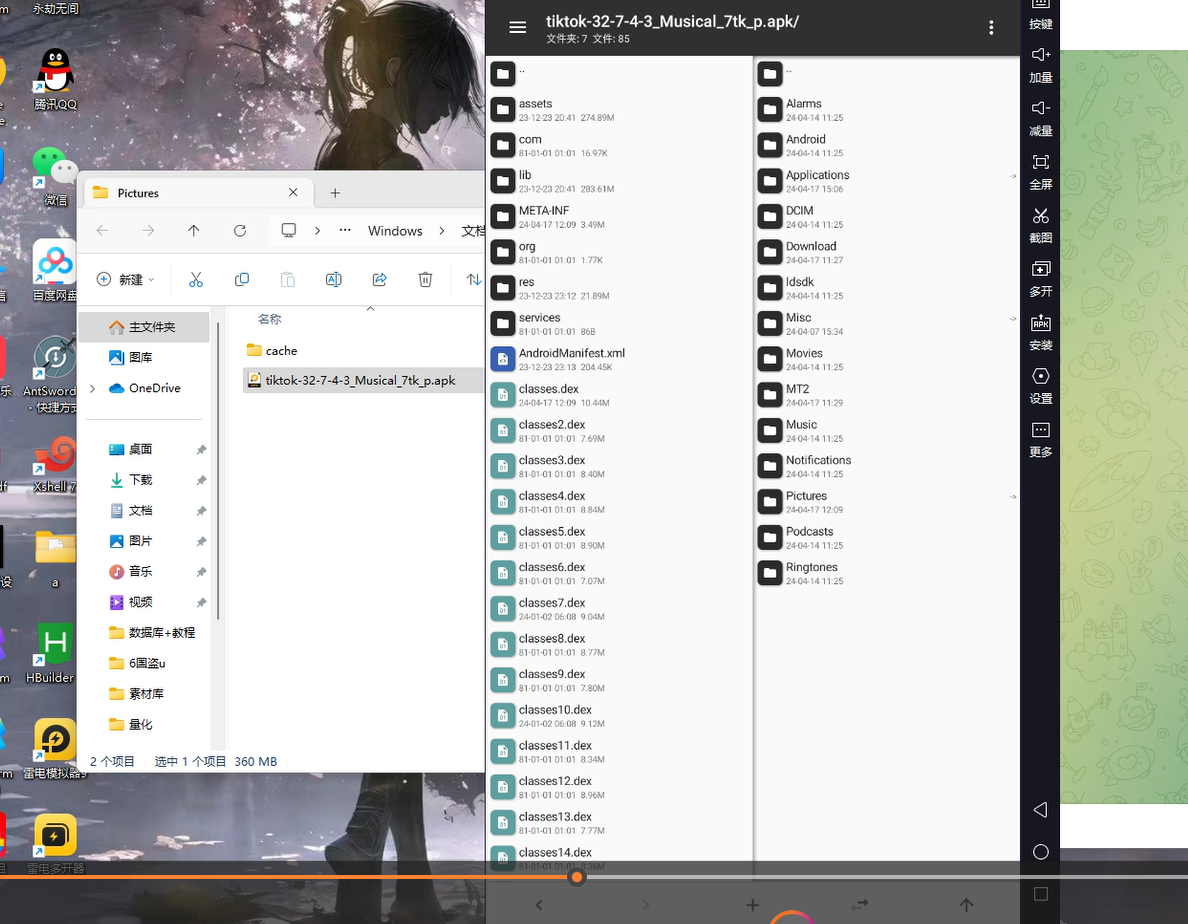Image resolution: width=1188 pixels, height=924 pixels.
Task: Take an emulator screenshot (截图)
Action: coord(1041,216)
